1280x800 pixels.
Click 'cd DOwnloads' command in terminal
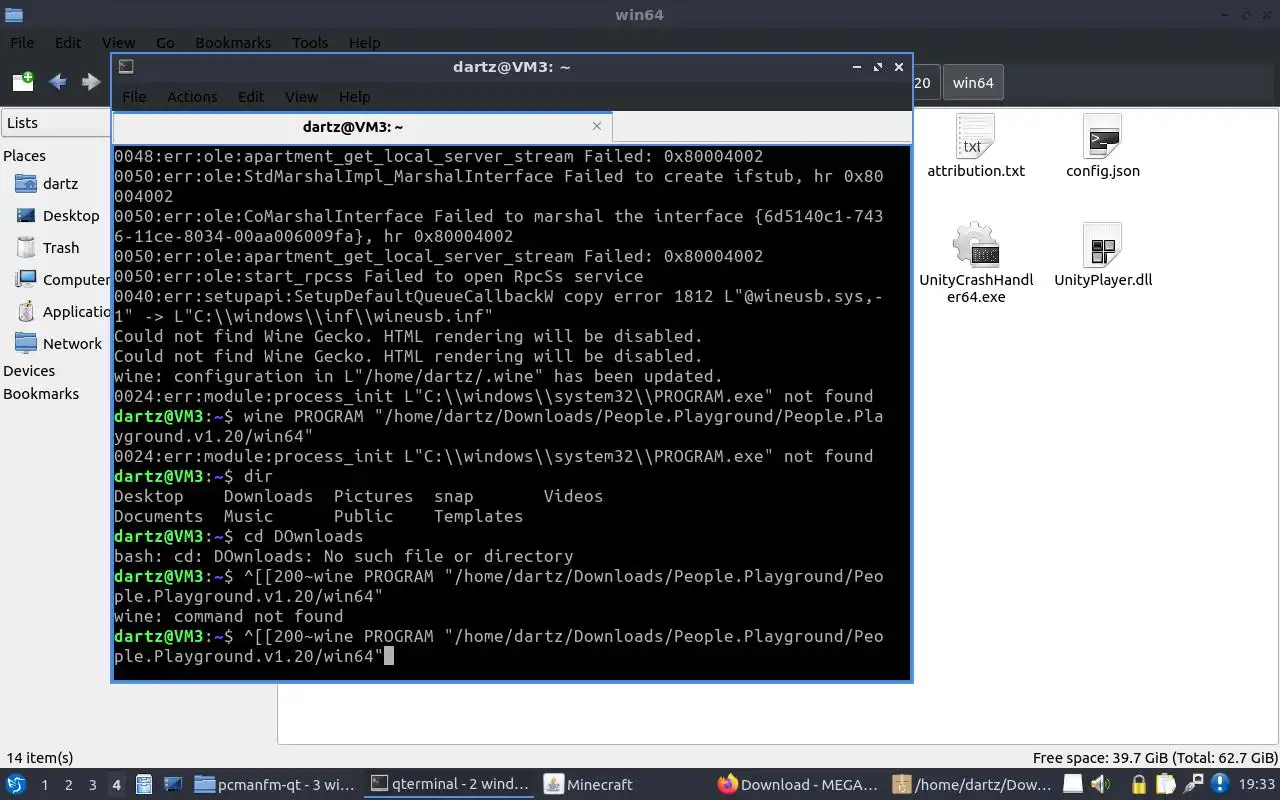click(x=304, y=537)
